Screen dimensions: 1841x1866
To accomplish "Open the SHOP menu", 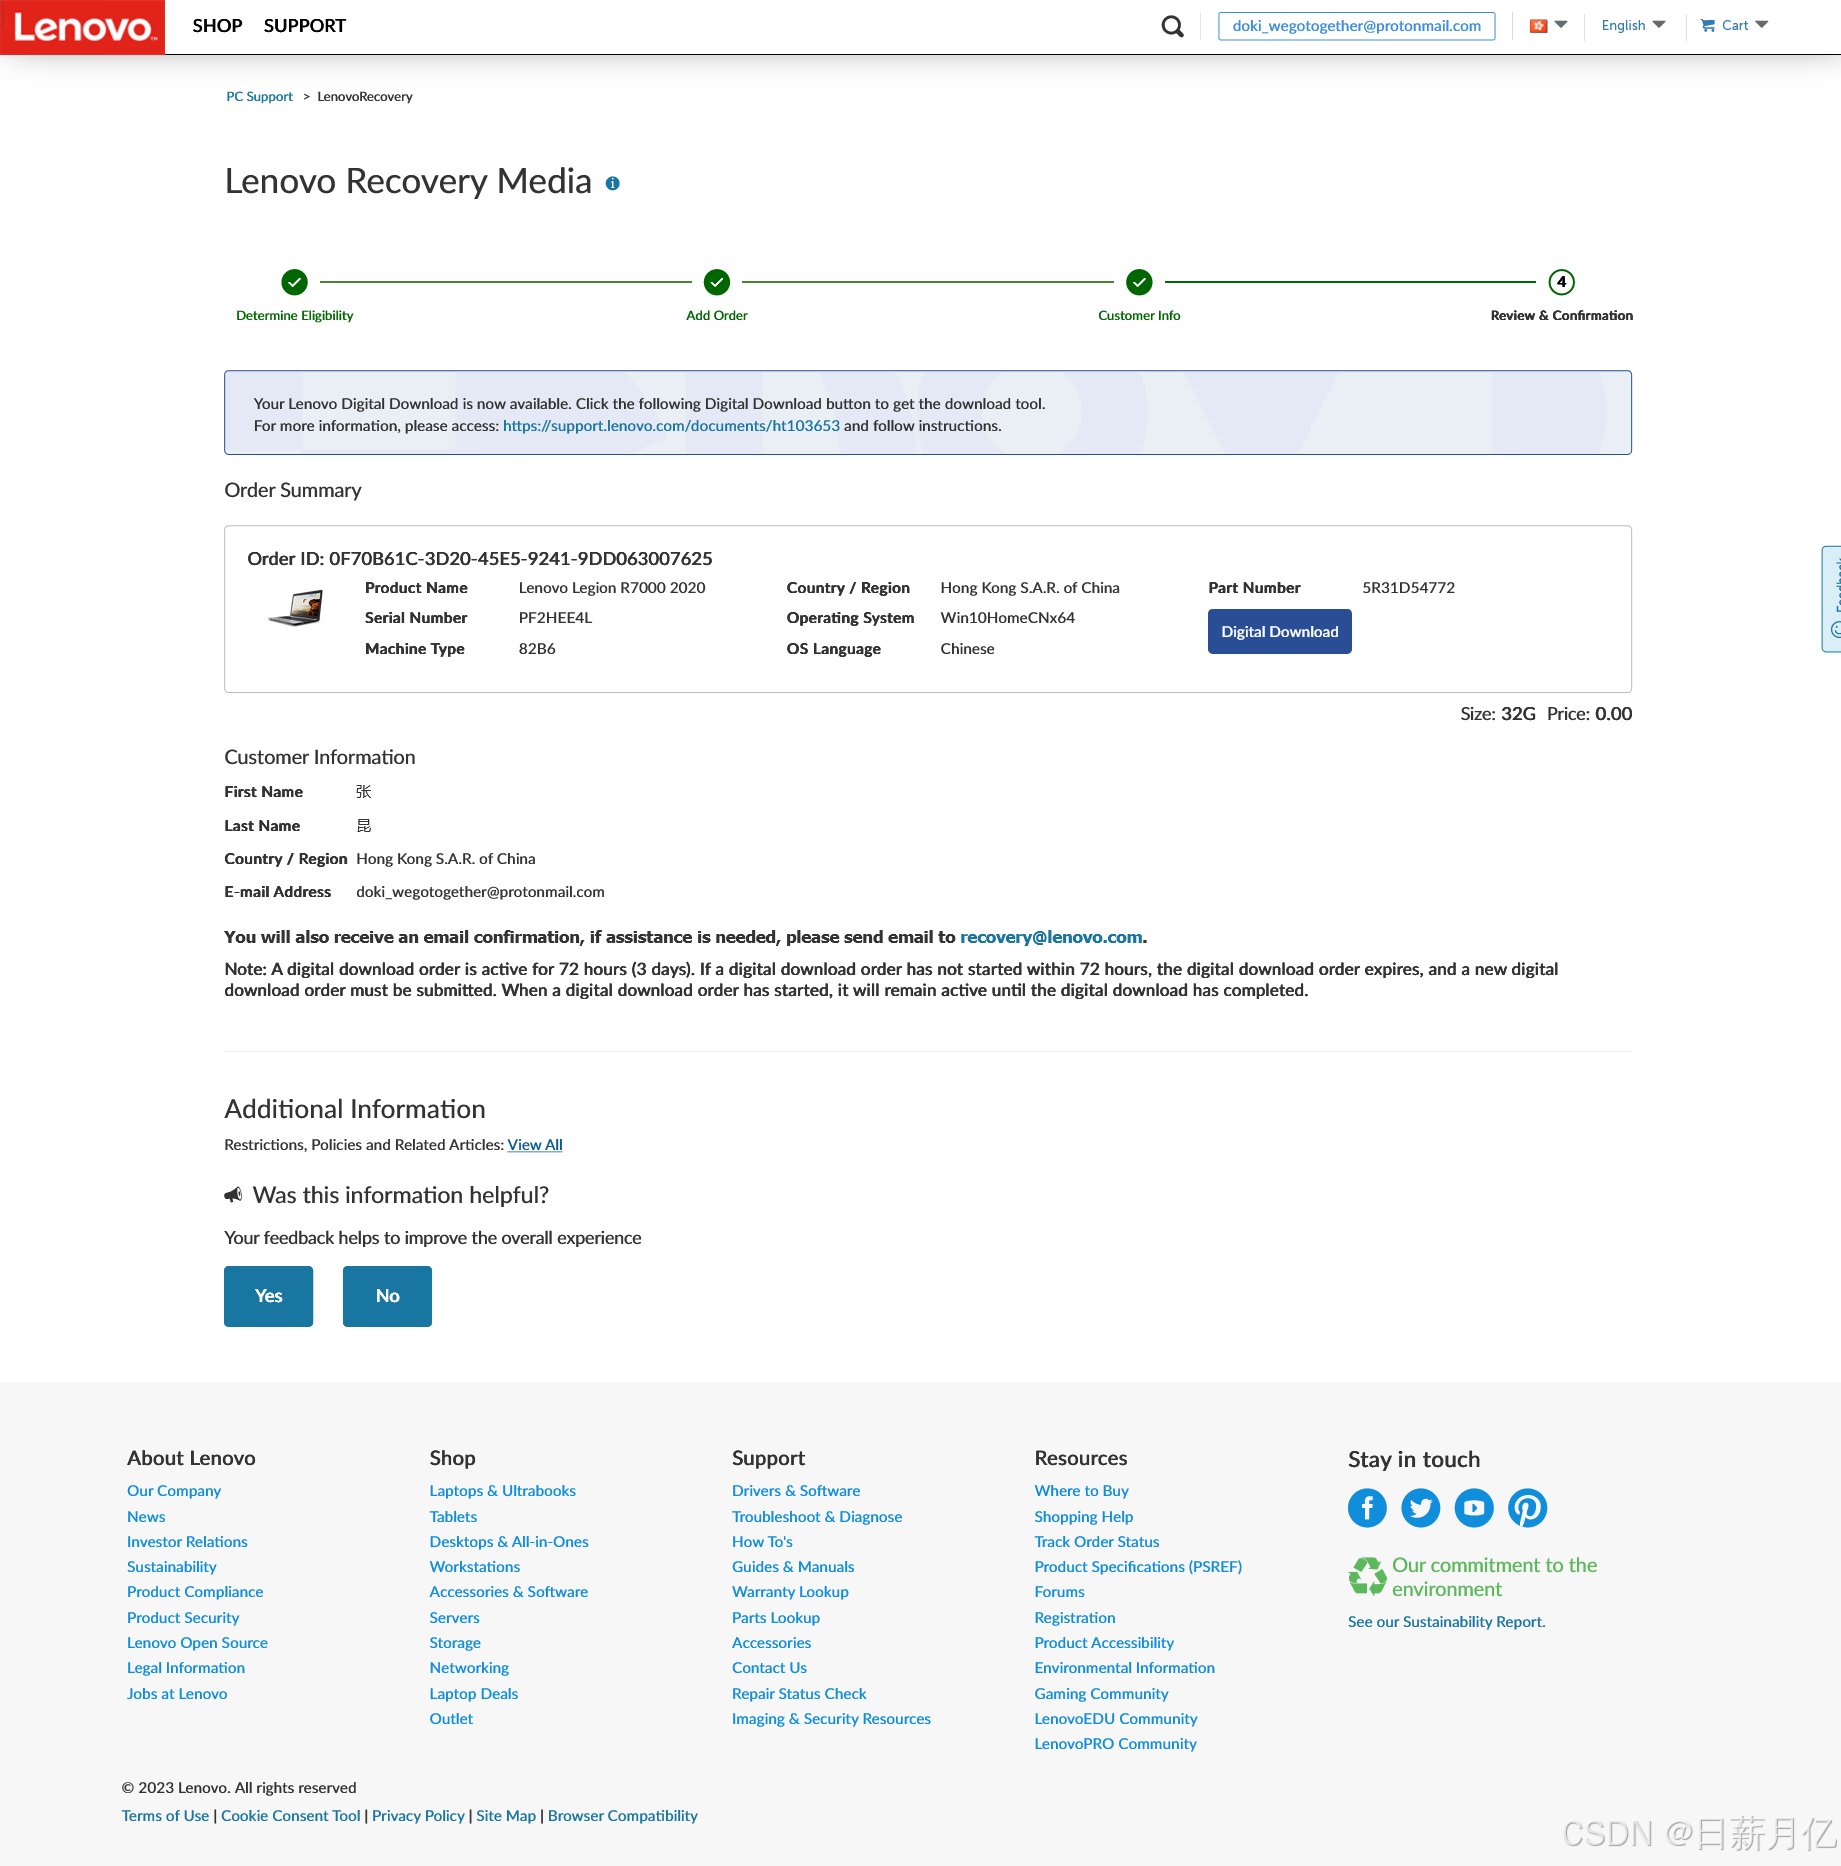I will pyautogui.click(x=217, y=26).
